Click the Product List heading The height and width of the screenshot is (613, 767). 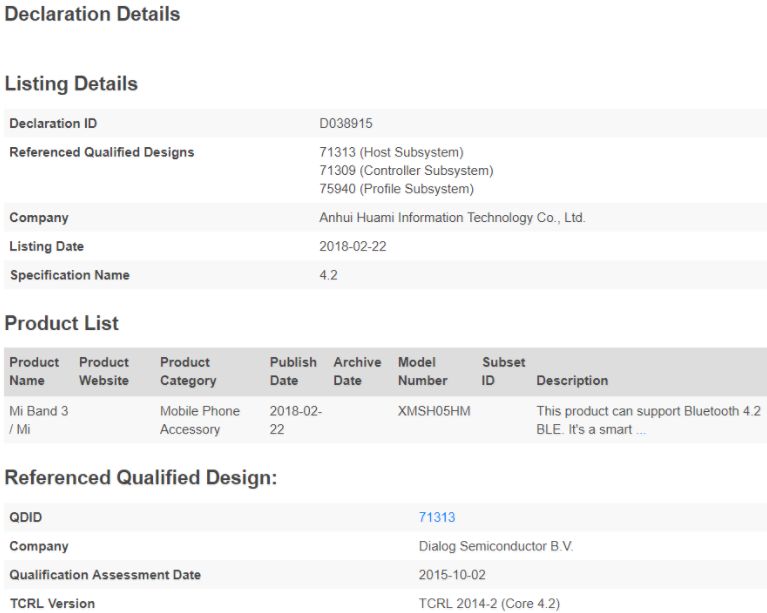(x=62, y=323)
